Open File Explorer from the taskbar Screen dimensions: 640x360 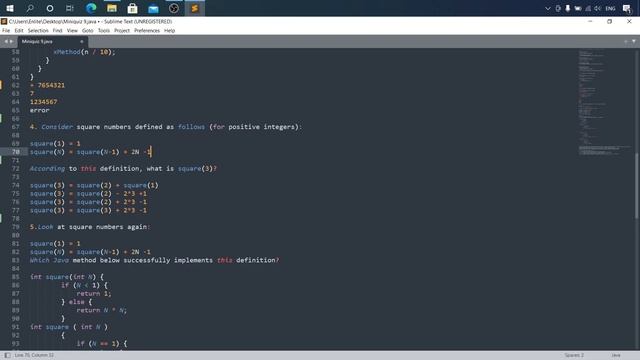112,8
